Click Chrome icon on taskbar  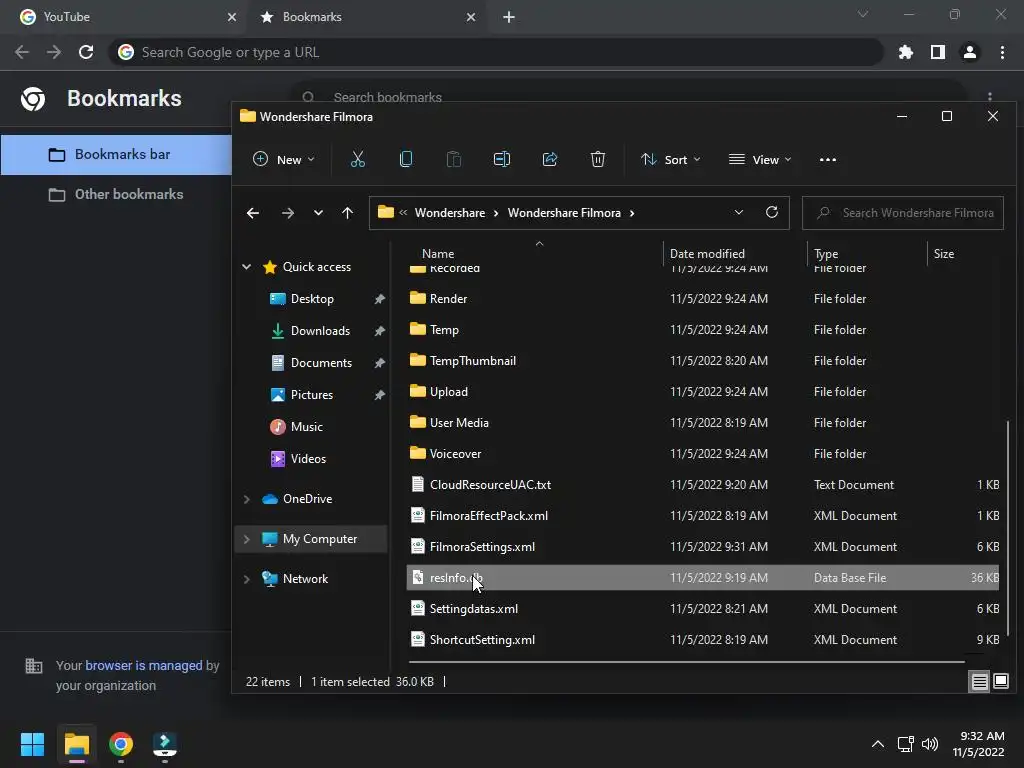click(x=121, y=744)
